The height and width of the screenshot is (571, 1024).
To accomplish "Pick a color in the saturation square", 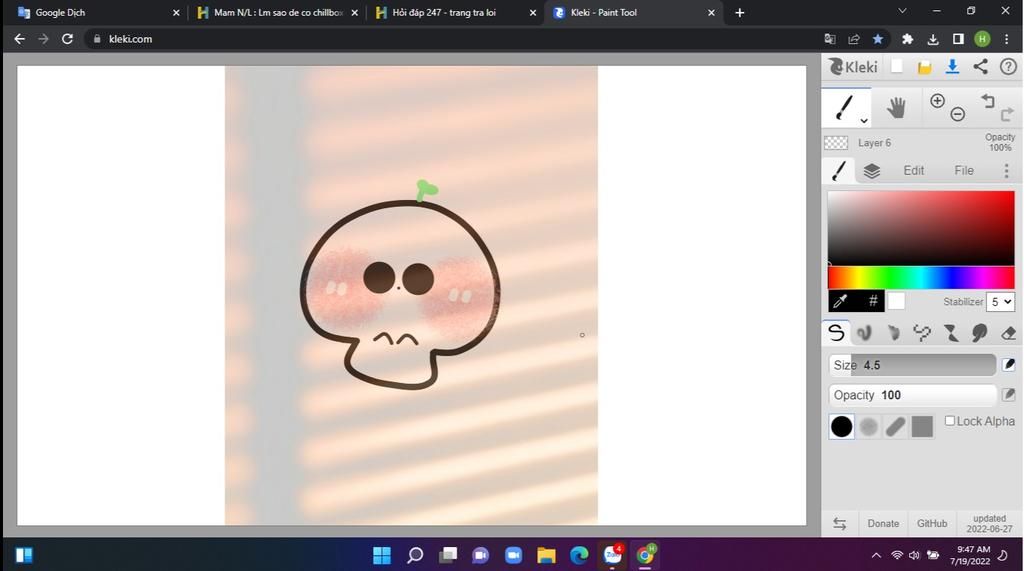I will click(921, 228).
